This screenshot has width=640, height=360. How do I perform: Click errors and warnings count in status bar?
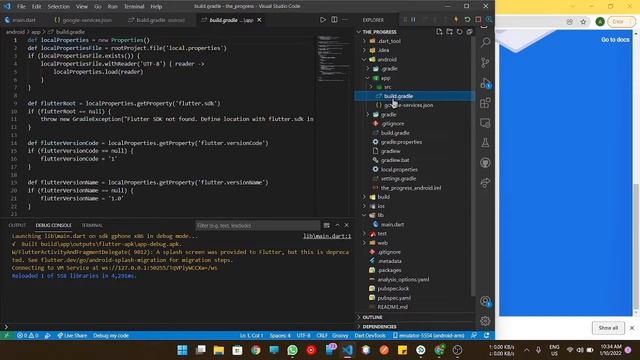pyautogui.click(x=27, y=336)
